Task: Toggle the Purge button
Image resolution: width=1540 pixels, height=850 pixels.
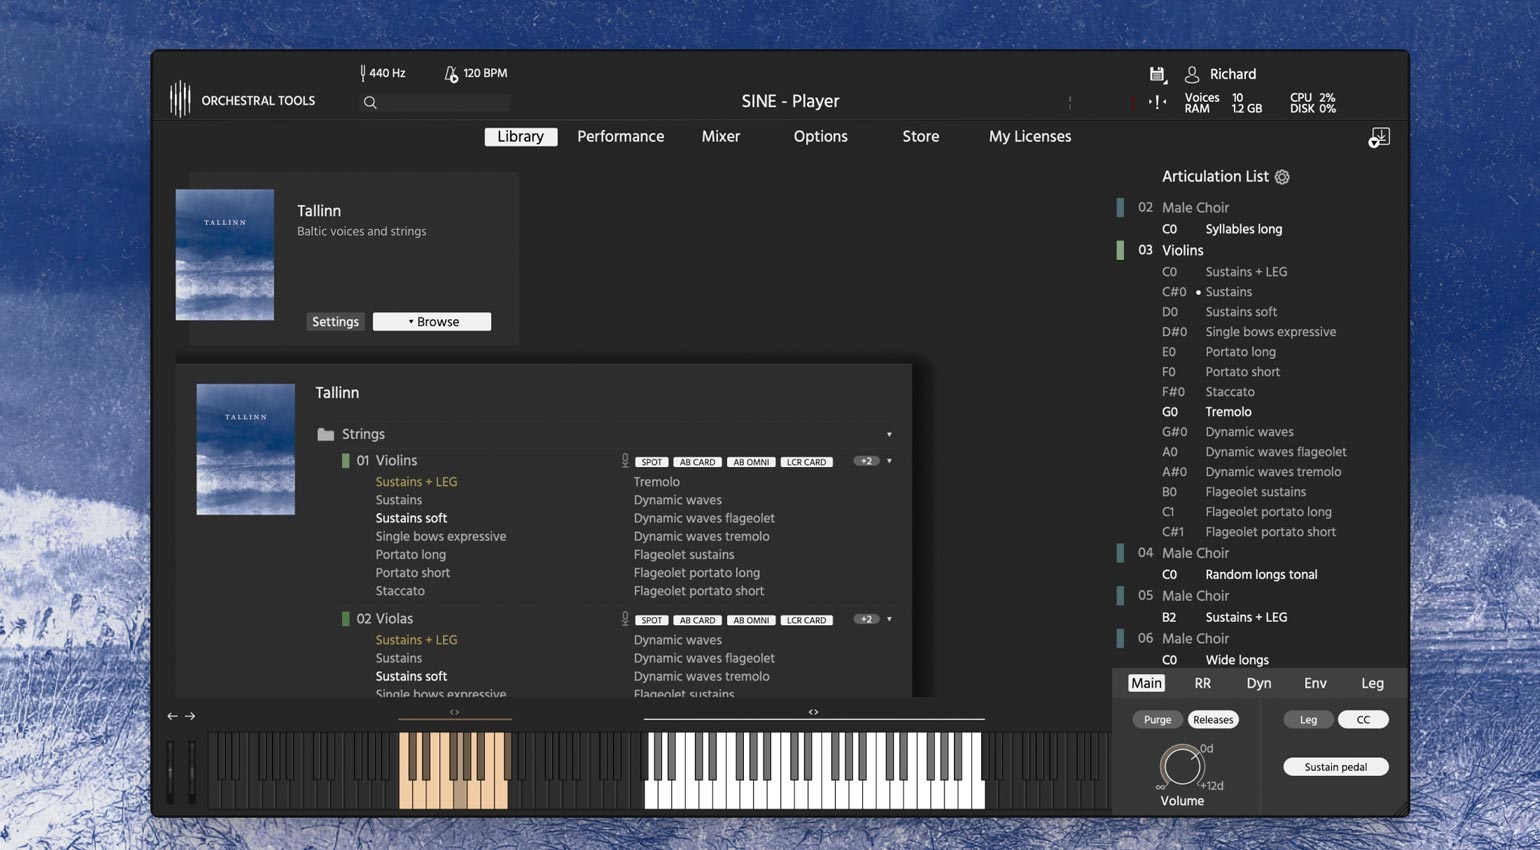Action: pyautogui.click(x=1157, y=720)
